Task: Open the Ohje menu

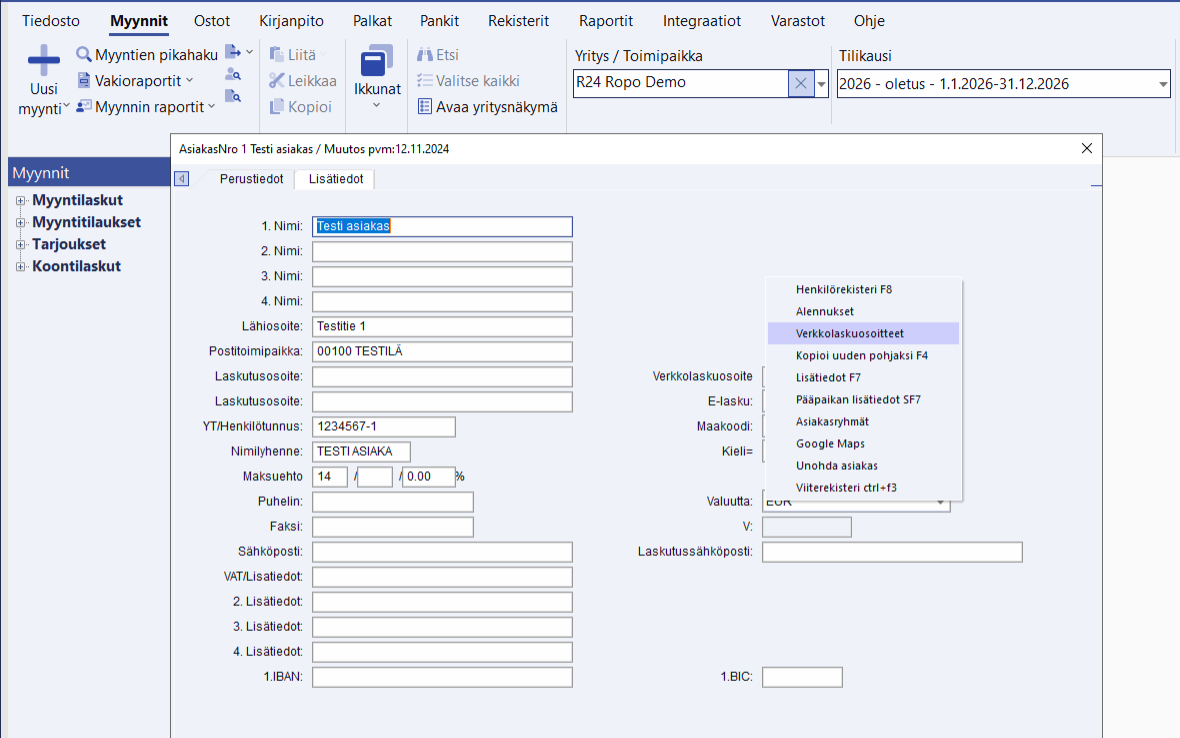Action: pyautogui.click(x=869, y=21)
